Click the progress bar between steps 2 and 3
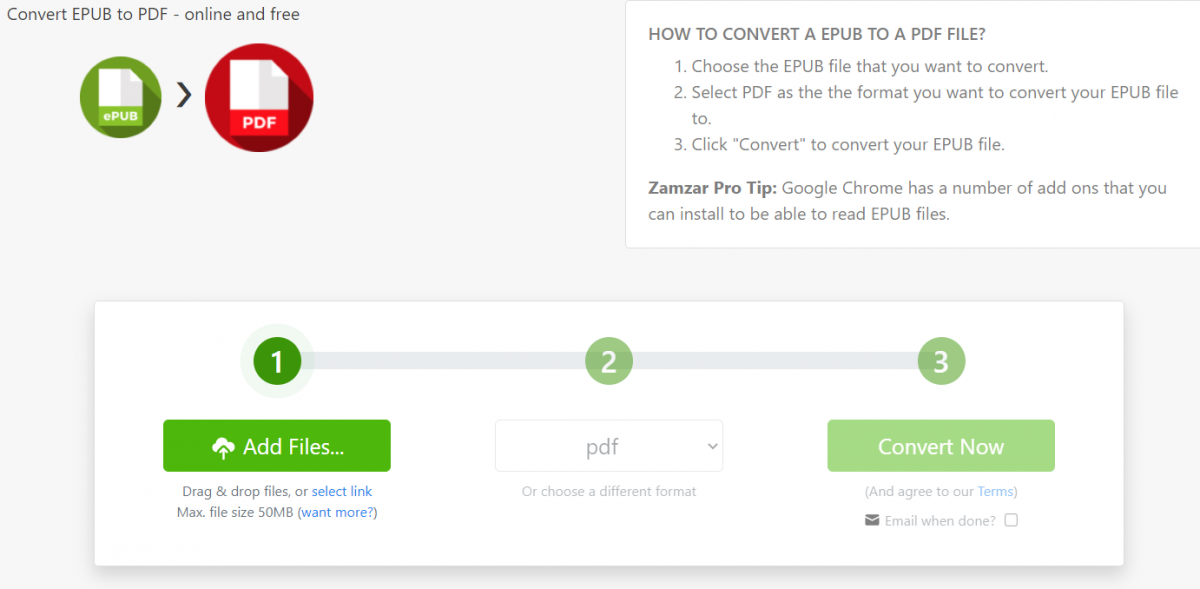Viewport: 1200px width, 589px height. (775, 361)
